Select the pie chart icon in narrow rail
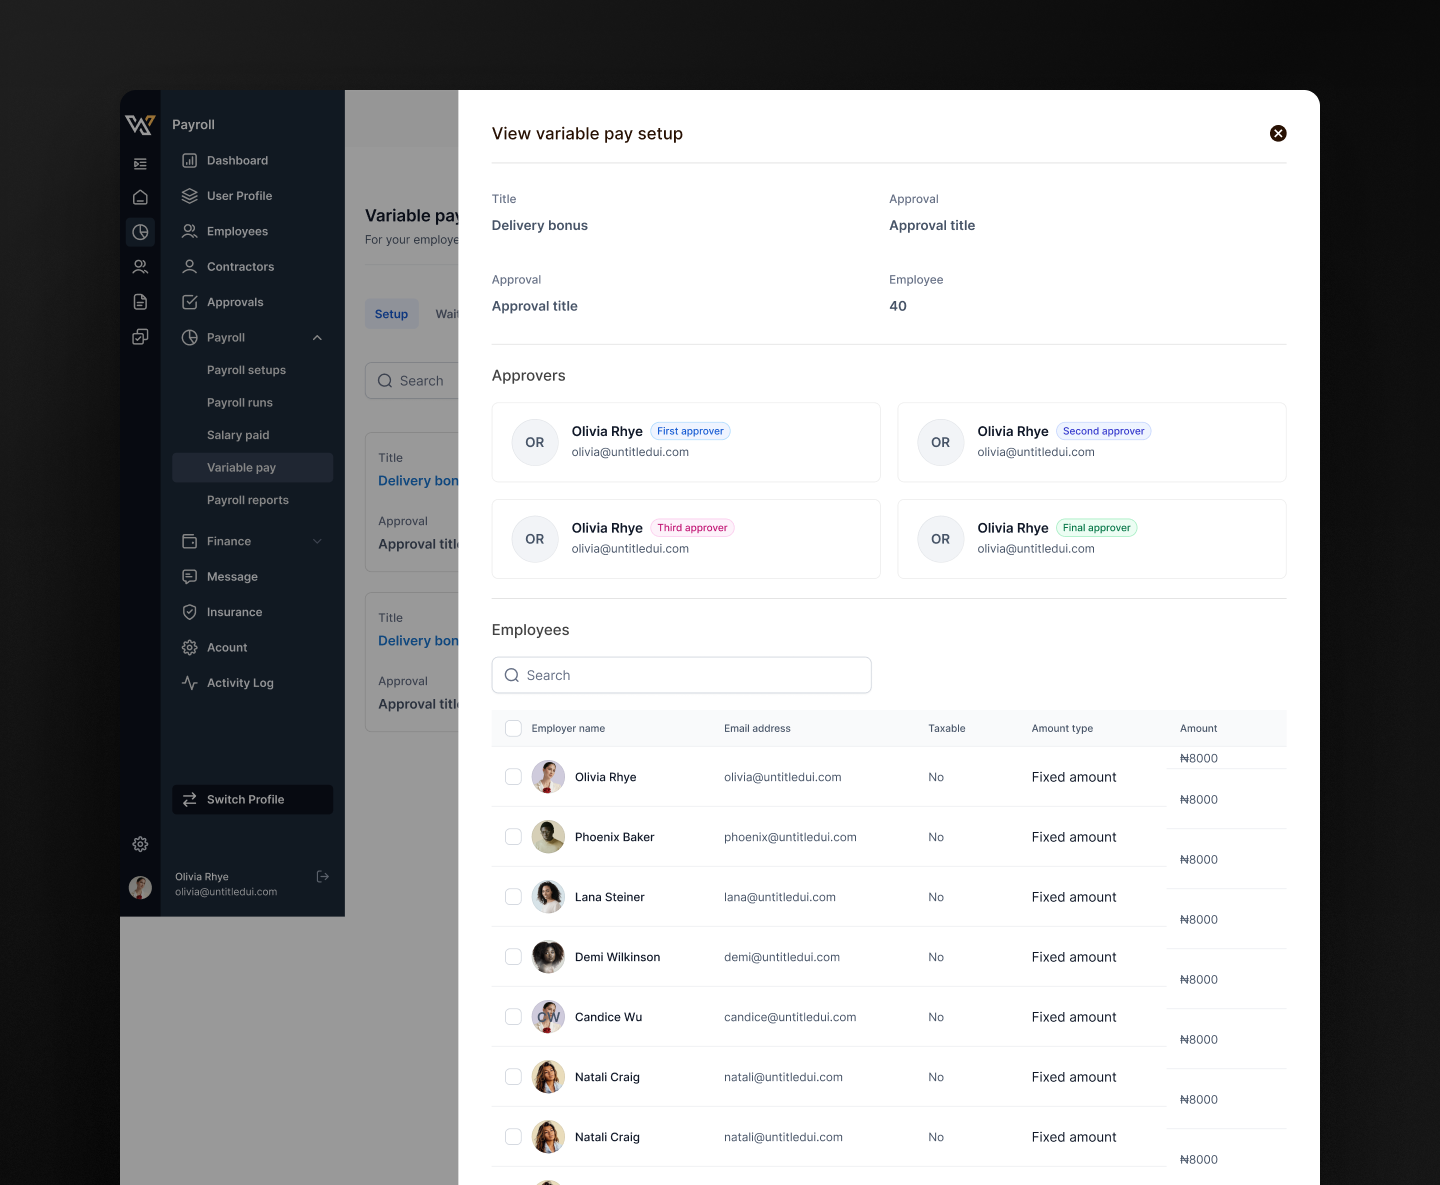1440x1185 pixels. tap(140, 232)
